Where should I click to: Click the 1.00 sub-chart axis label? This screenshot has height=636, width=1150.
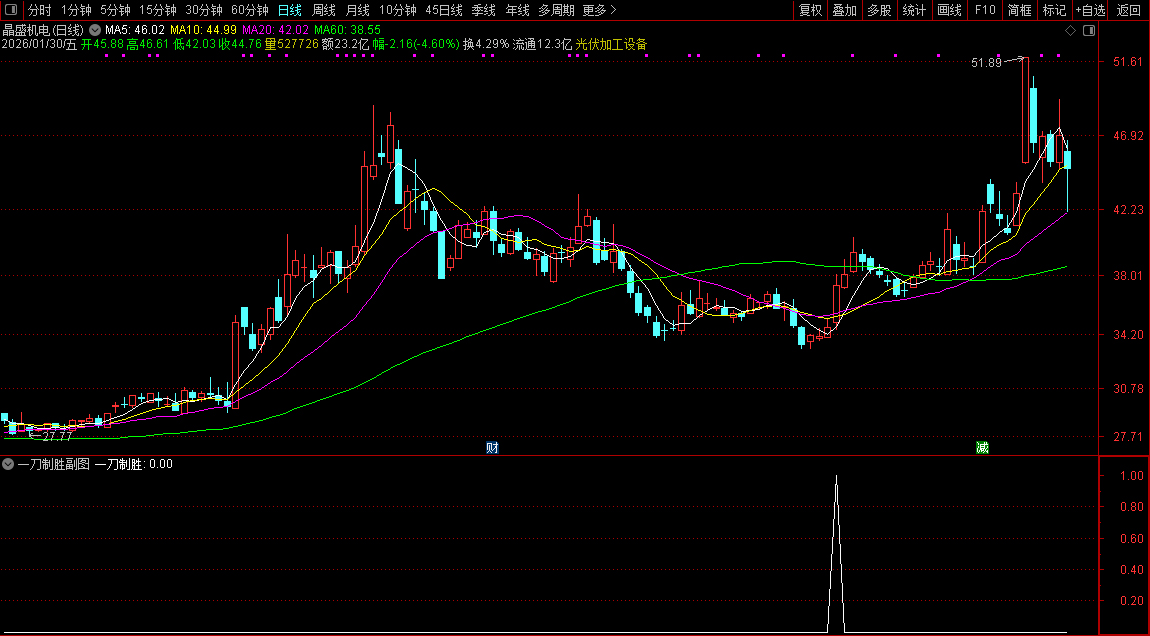1132,475
